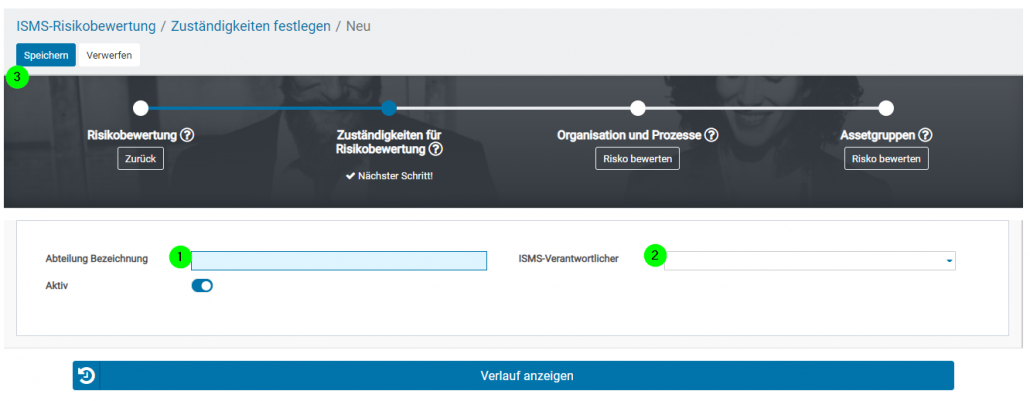Select the Risikobewertung step circle
The height and width of the screenshot is (401, 1030).
(x=141, y=108)
